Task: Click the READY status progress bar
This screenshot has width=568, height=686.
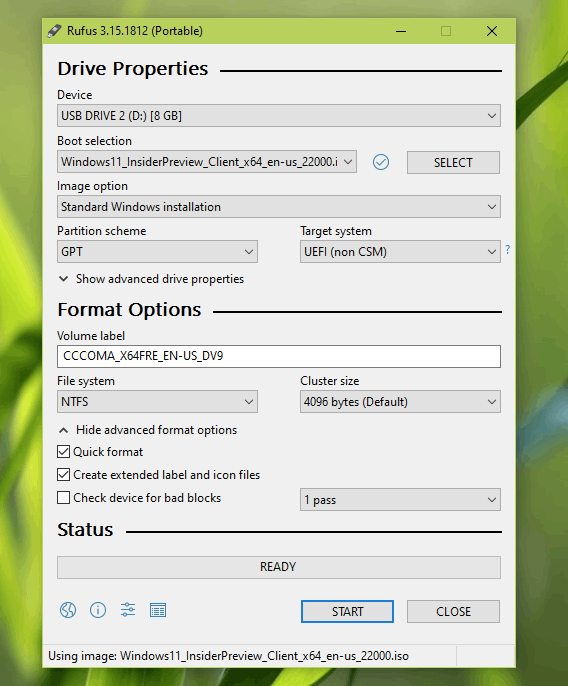Action: 279,567
